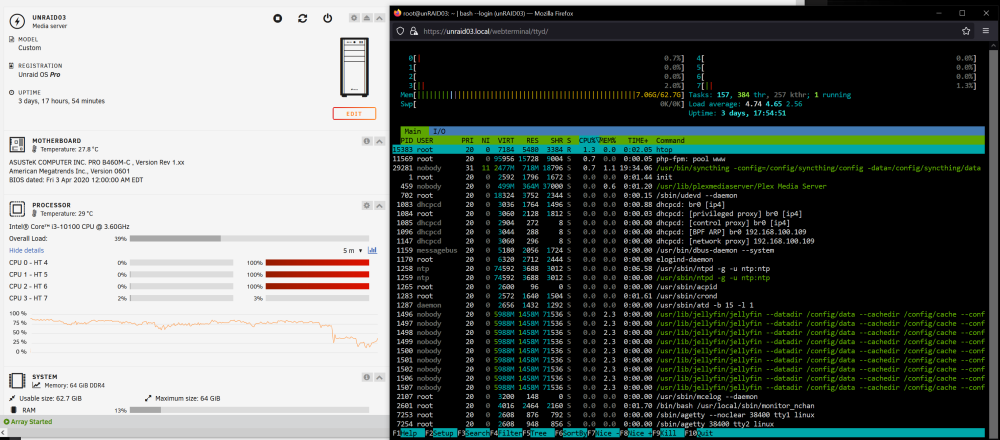Click the EDIT button
This screenshot has height=440, width=1000.
pos(354,114)
